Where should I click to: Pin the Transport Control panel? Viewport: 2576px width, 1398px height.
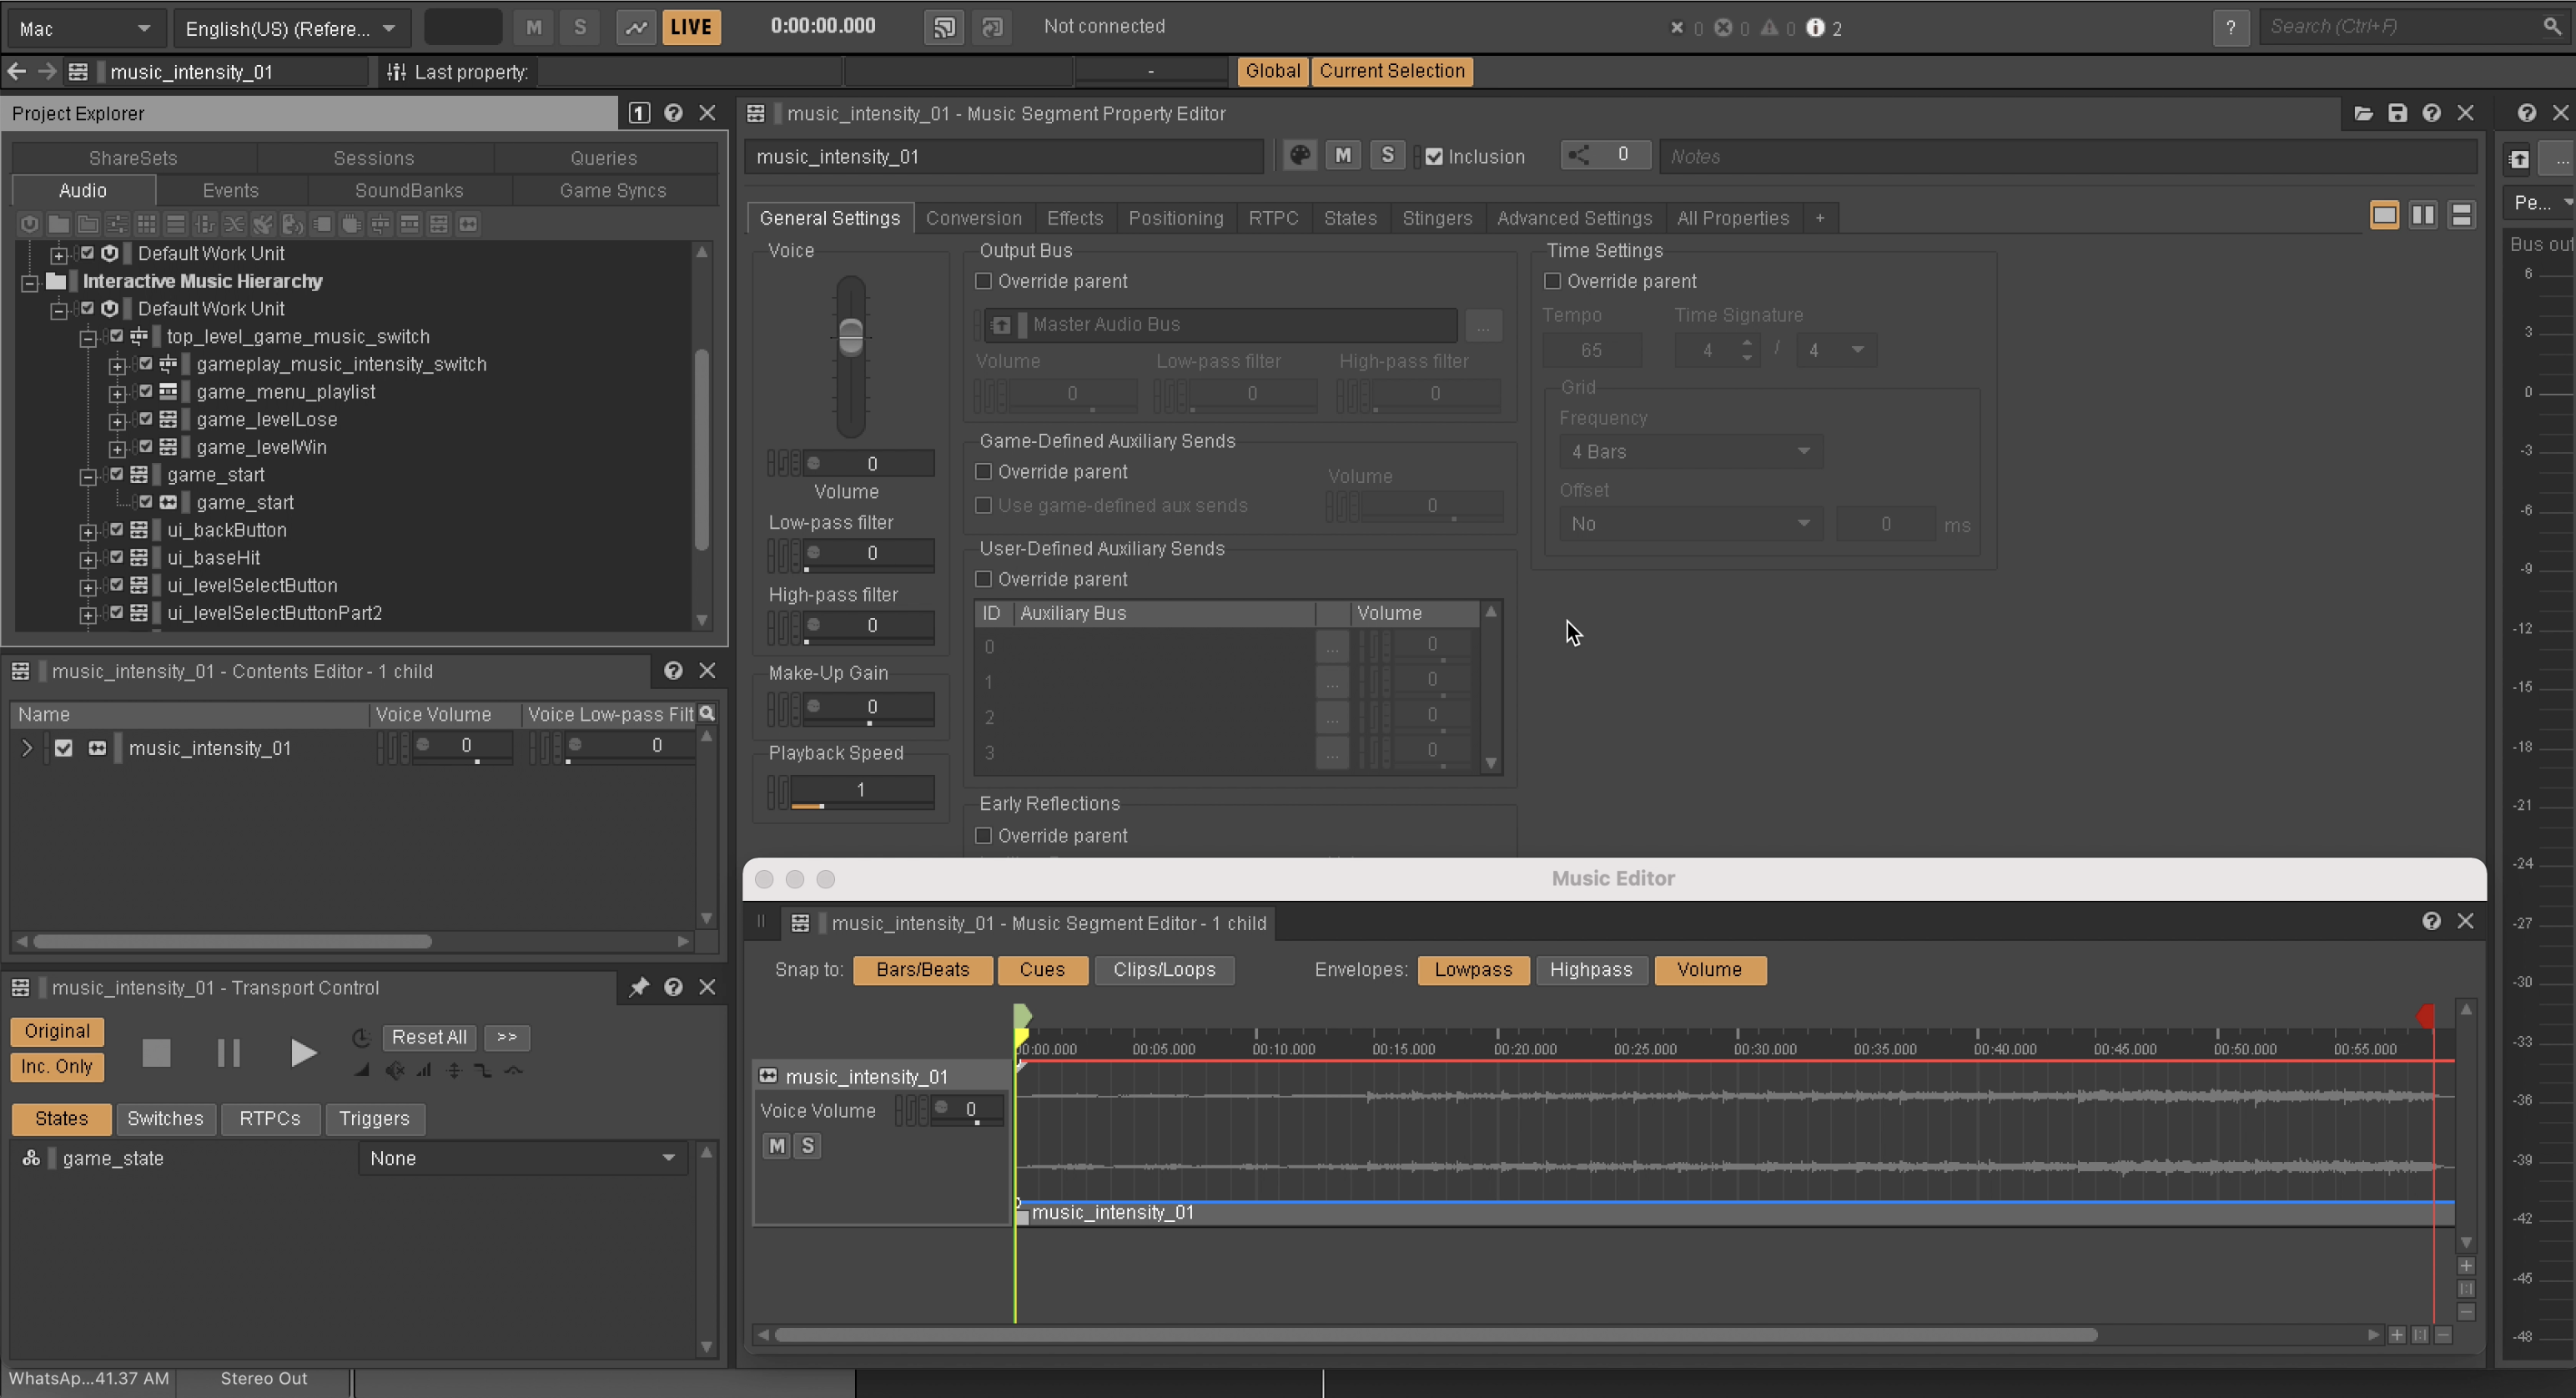pos(638,987)
